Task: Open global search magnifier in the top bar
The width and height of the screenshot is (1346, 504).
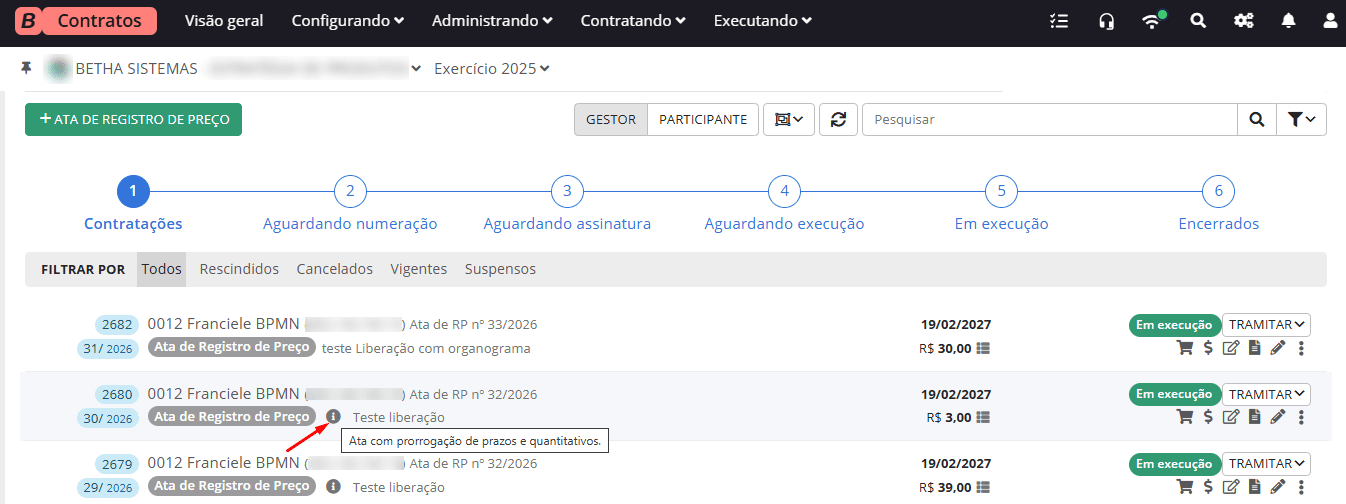Action: (1198, 21)
